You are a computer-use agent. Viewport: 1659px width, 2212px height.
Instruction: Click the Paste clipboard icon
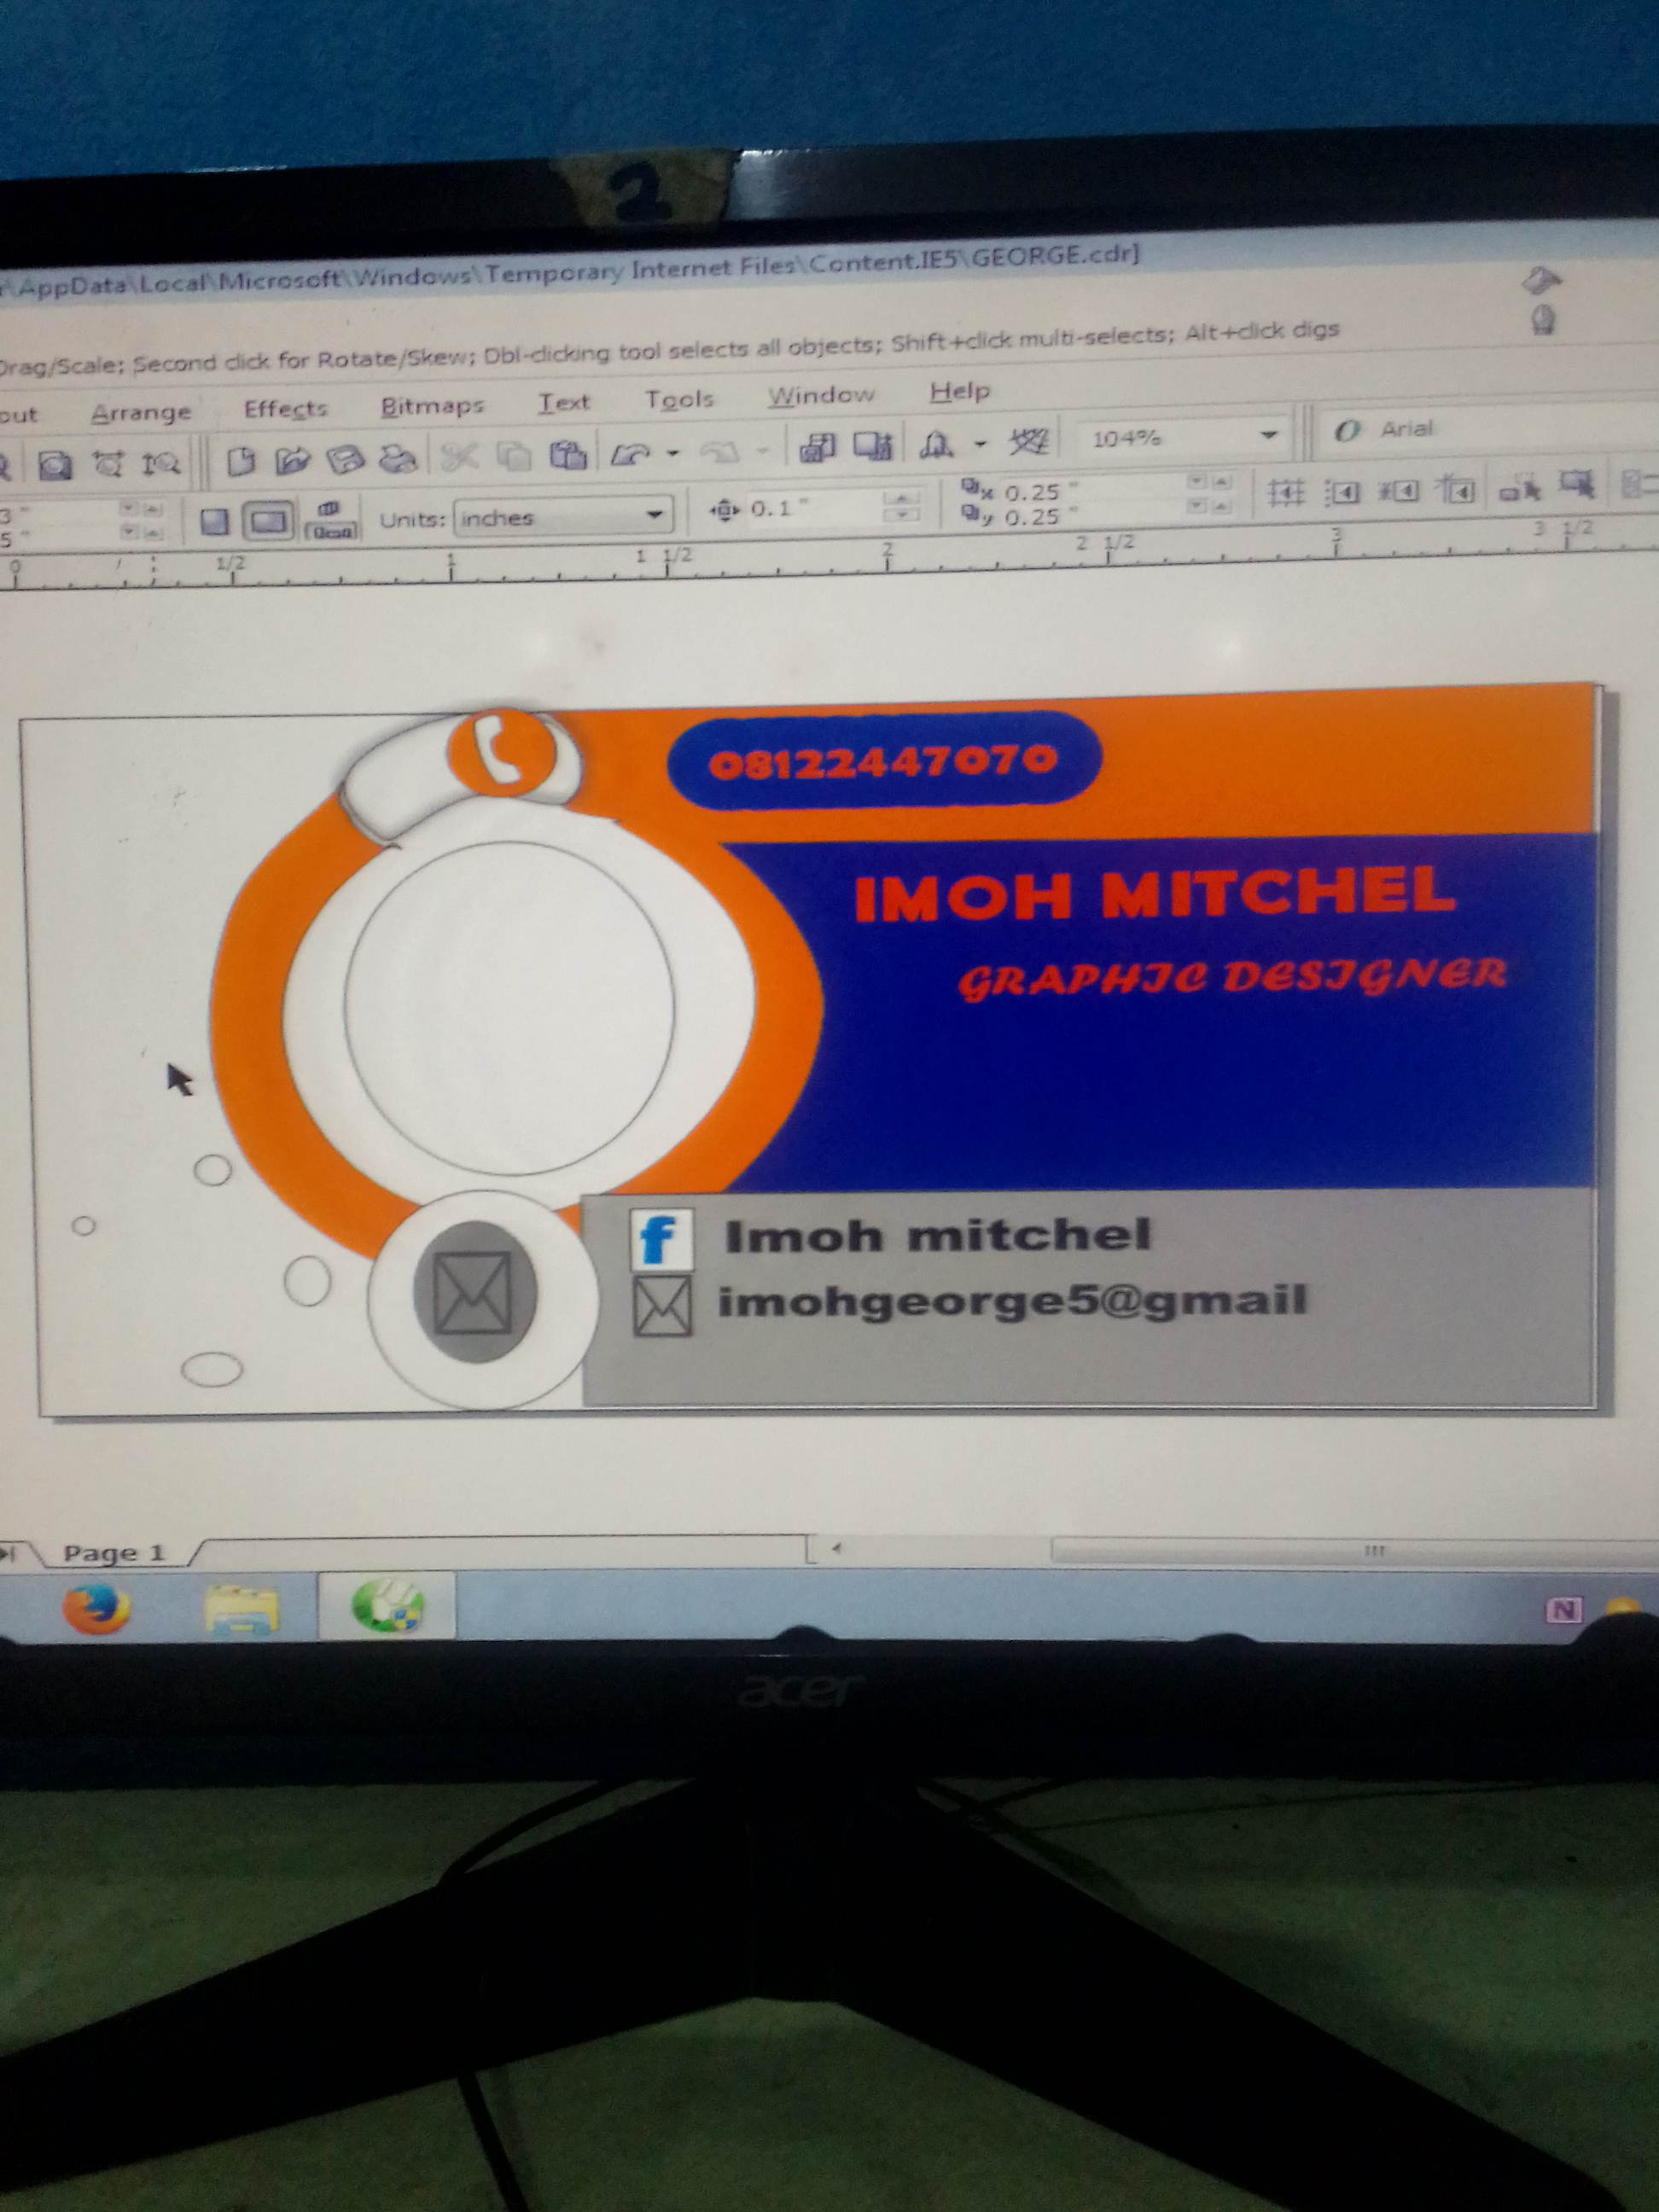point(568,455)
